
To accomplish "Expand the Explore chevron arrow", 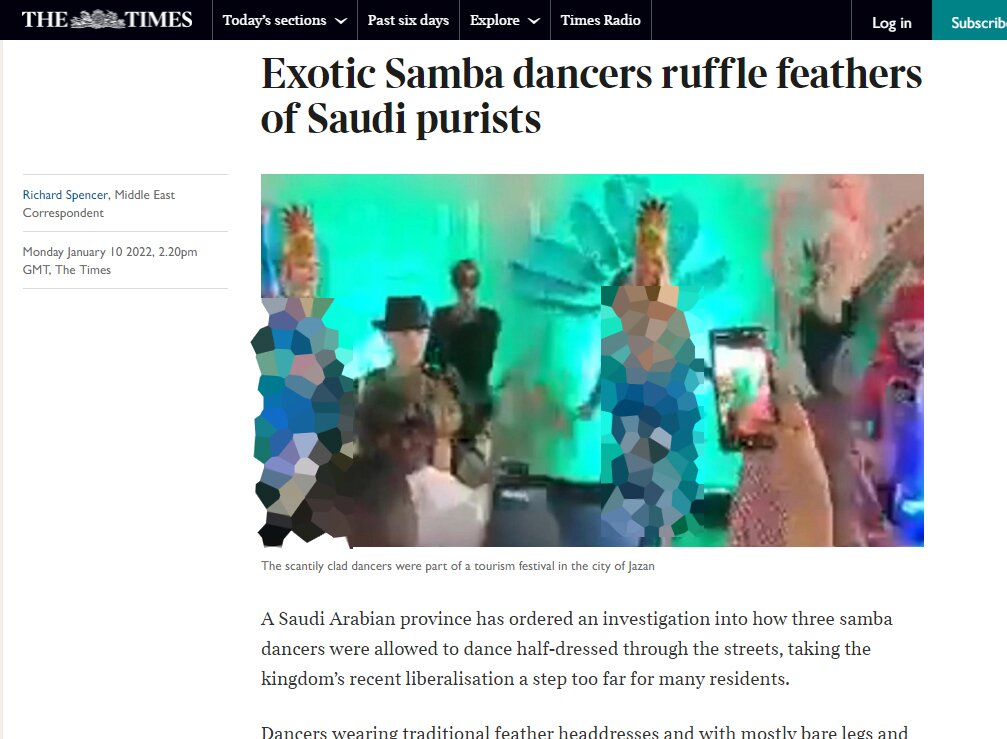I will pyautogui.click(x=533, y=21).
